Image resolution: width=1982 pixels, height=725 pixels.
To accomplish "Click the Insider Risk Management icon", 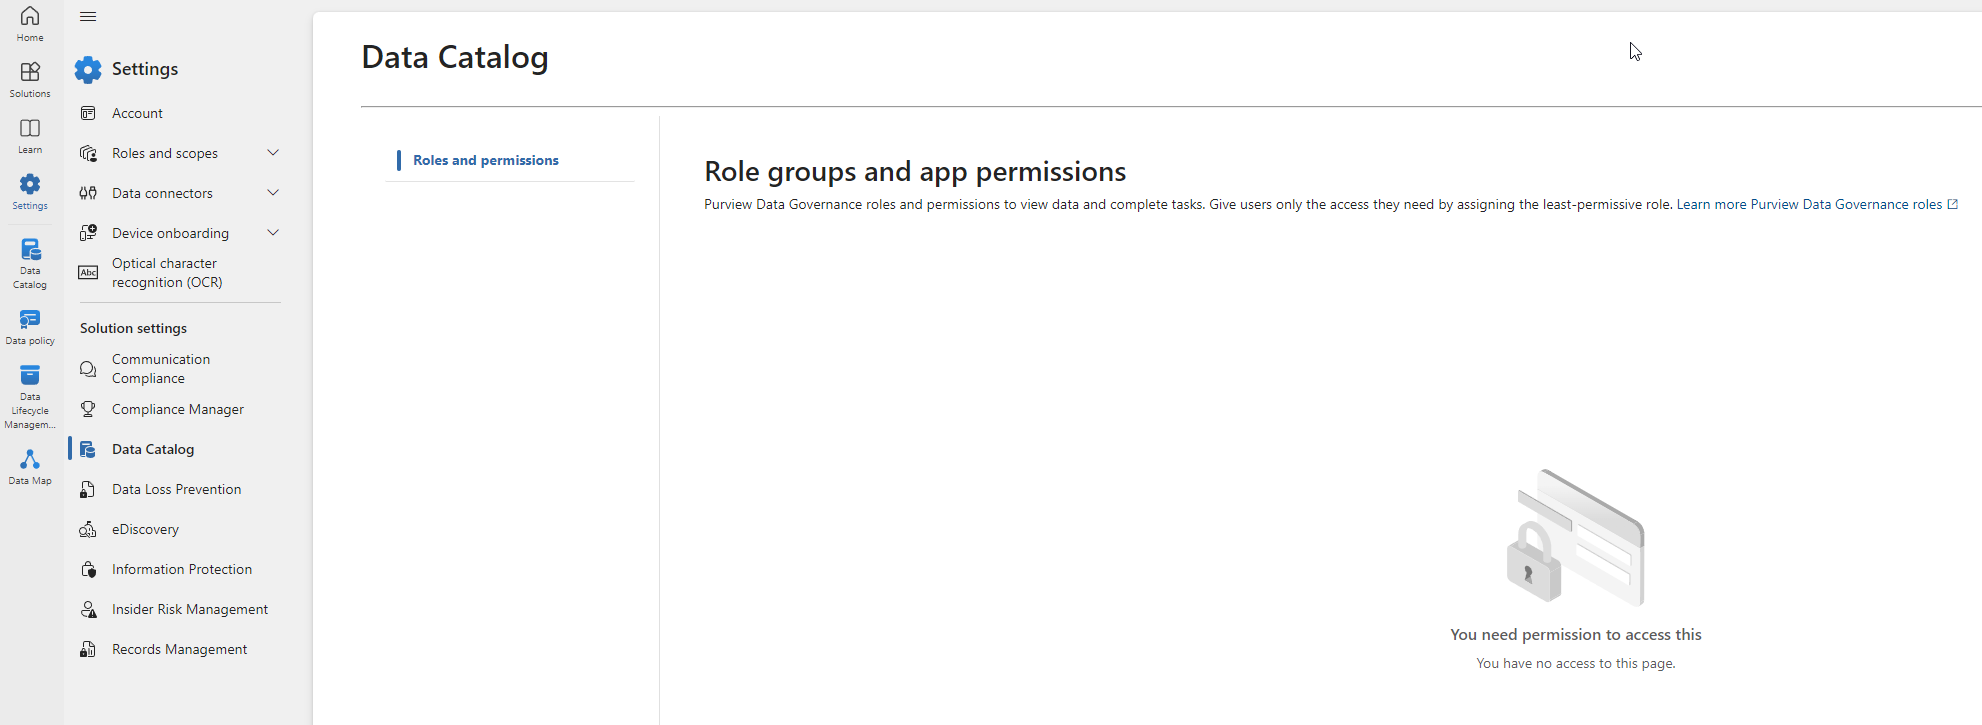I will pyautogui.click(x=88, y=609).
